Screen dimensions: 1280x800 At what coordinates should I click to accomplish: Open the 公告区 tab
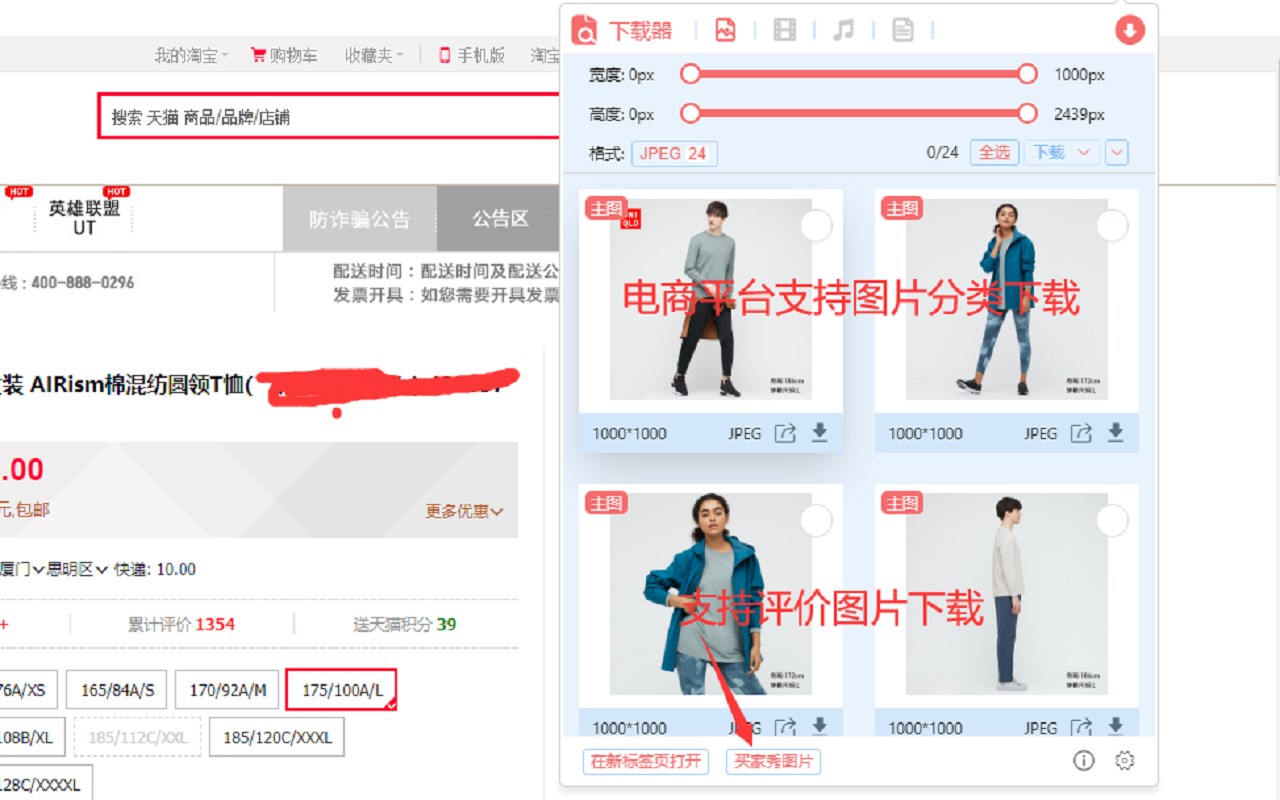[499, 218]
